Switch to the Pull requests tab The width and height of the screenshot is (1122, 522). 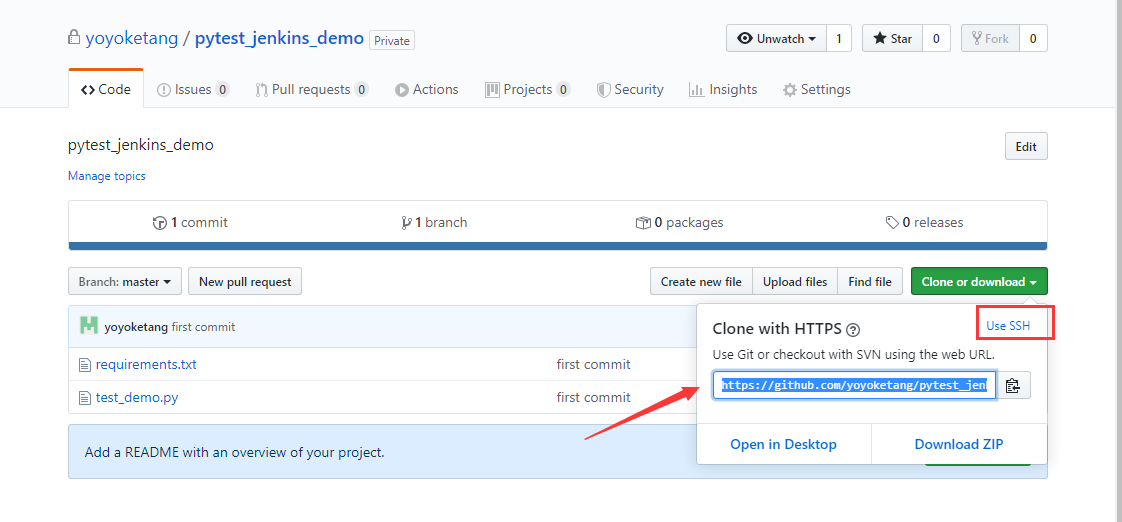point(311,90)
